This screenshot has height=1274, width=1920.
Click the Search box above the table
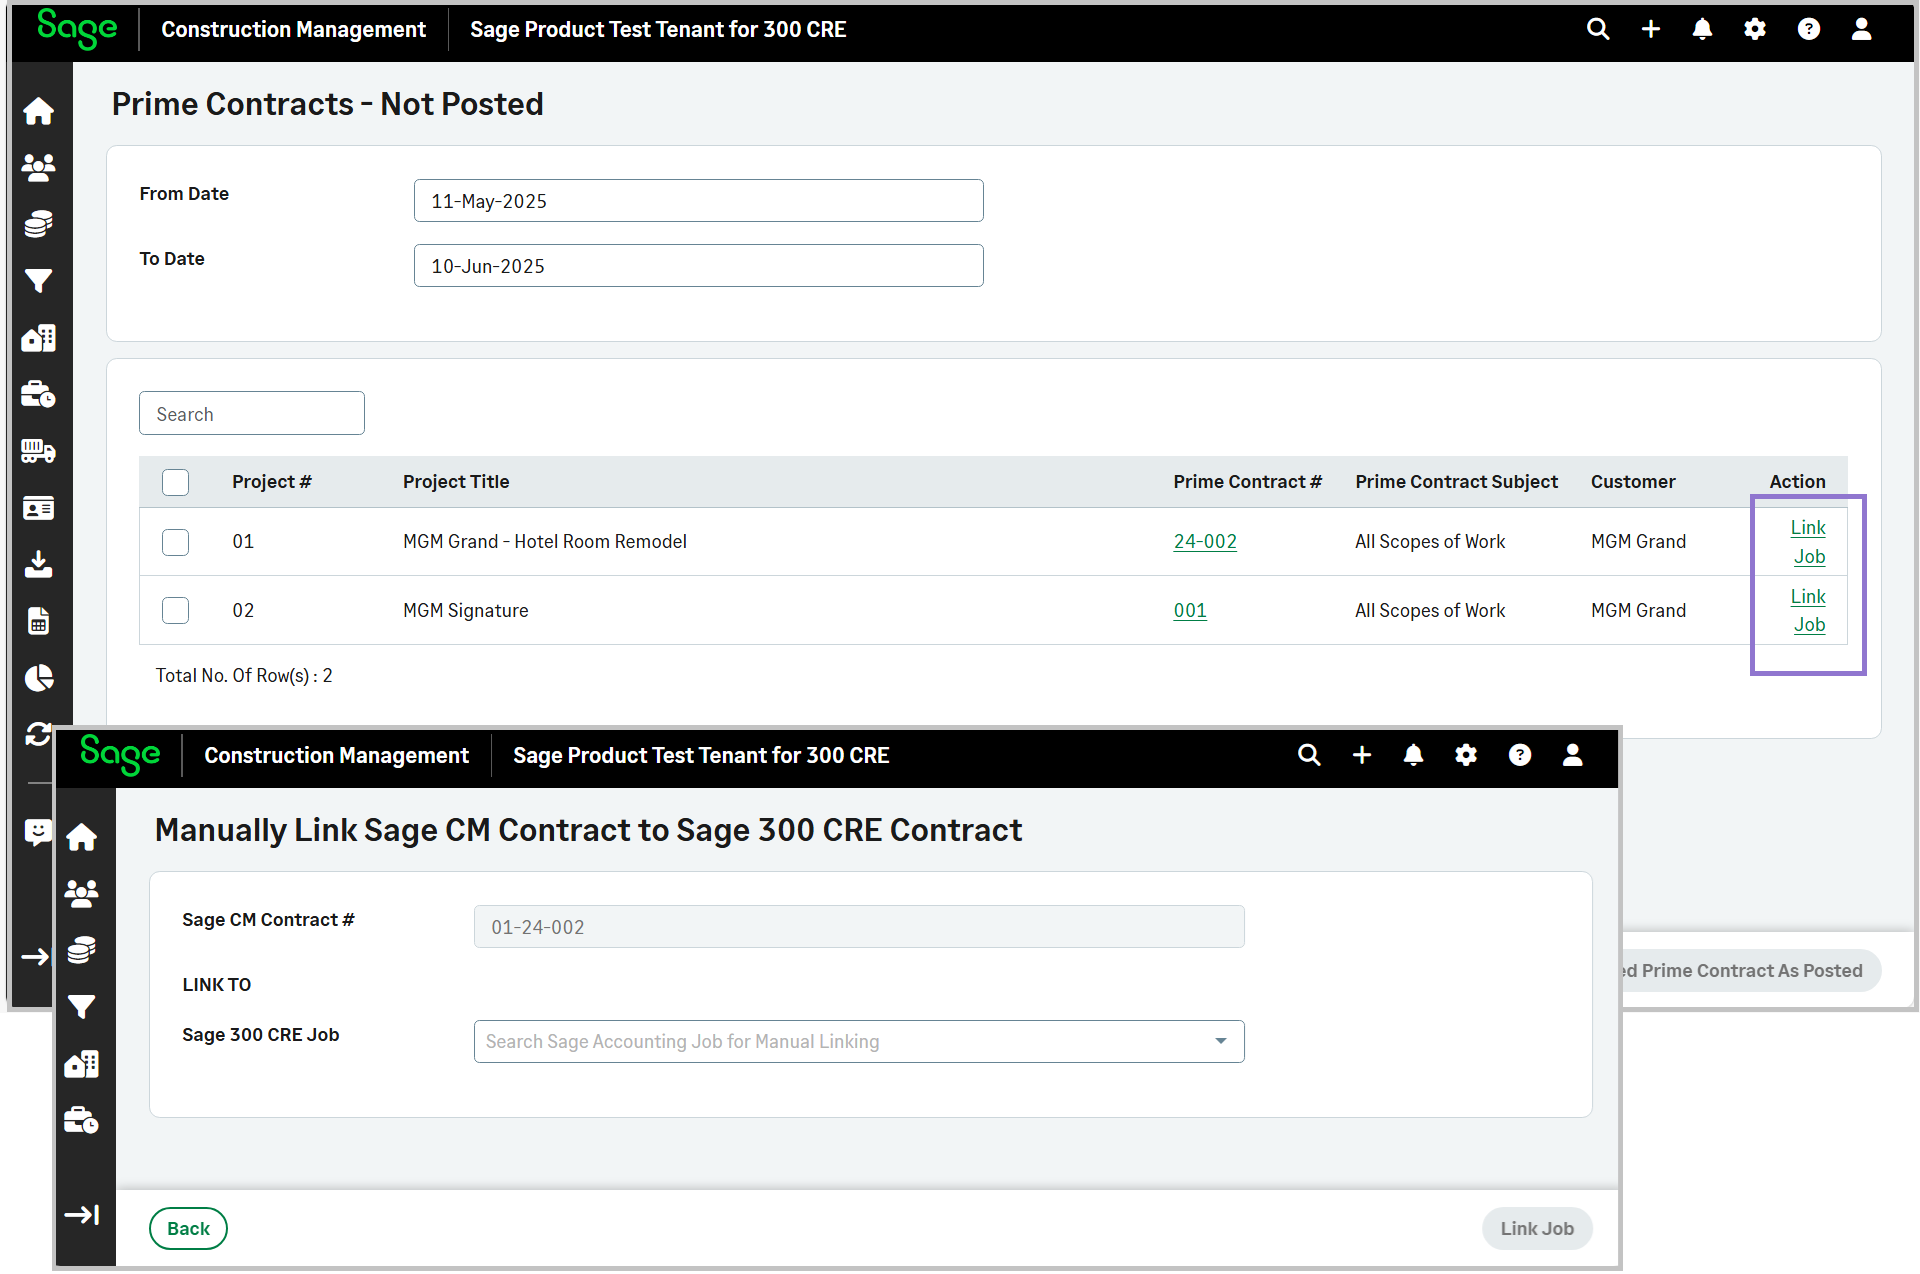click(251, 413)
